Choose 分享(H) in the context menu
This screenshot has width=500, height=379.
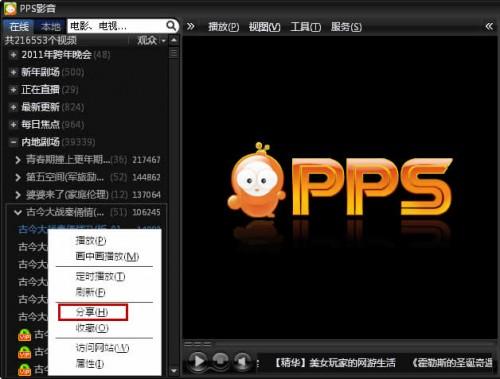(x=93, y=312)
